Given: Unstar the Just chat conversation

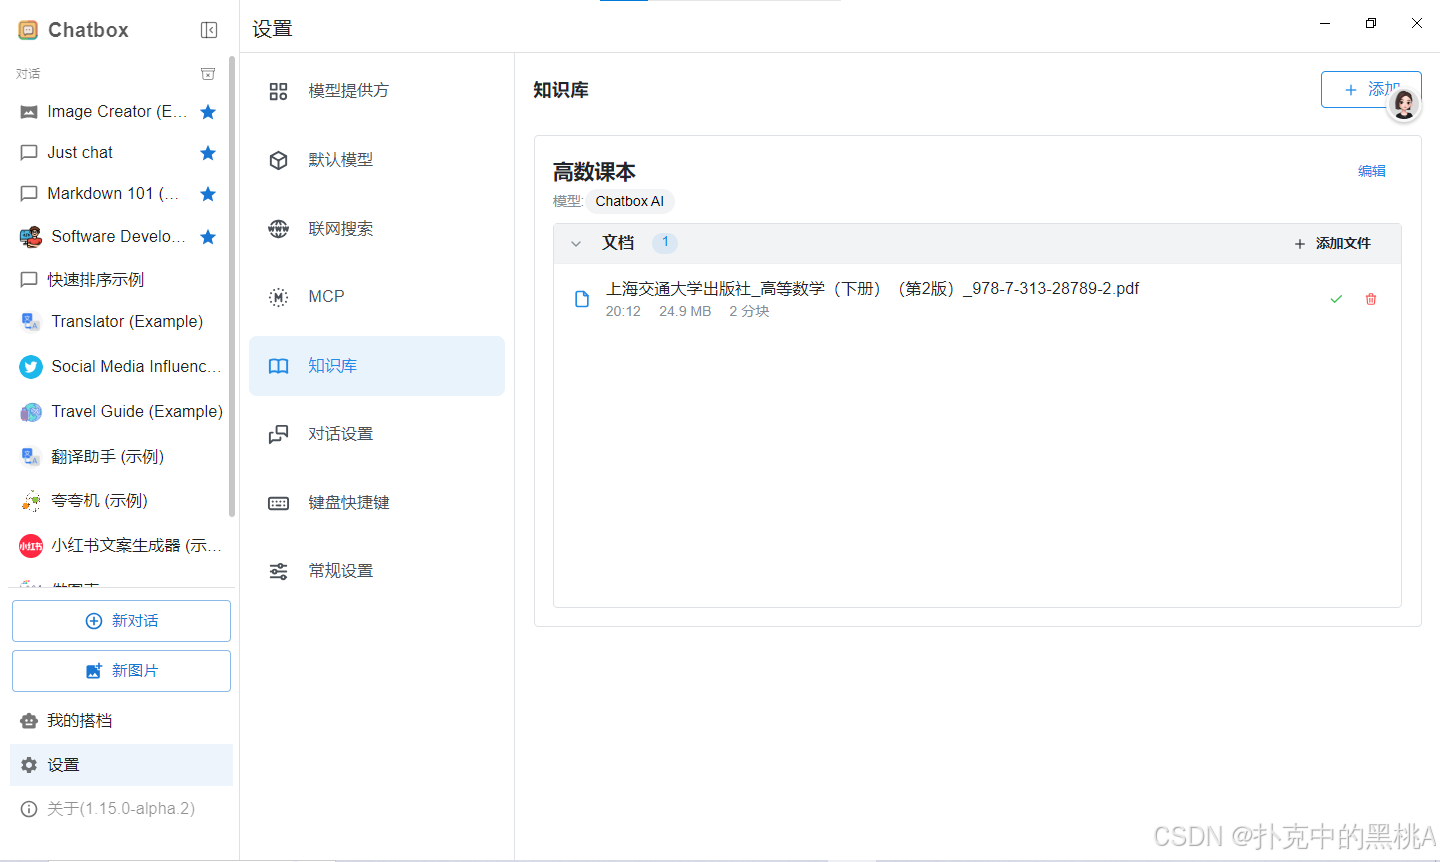Looking at the screenshot, I should click(x=208, y=153).
